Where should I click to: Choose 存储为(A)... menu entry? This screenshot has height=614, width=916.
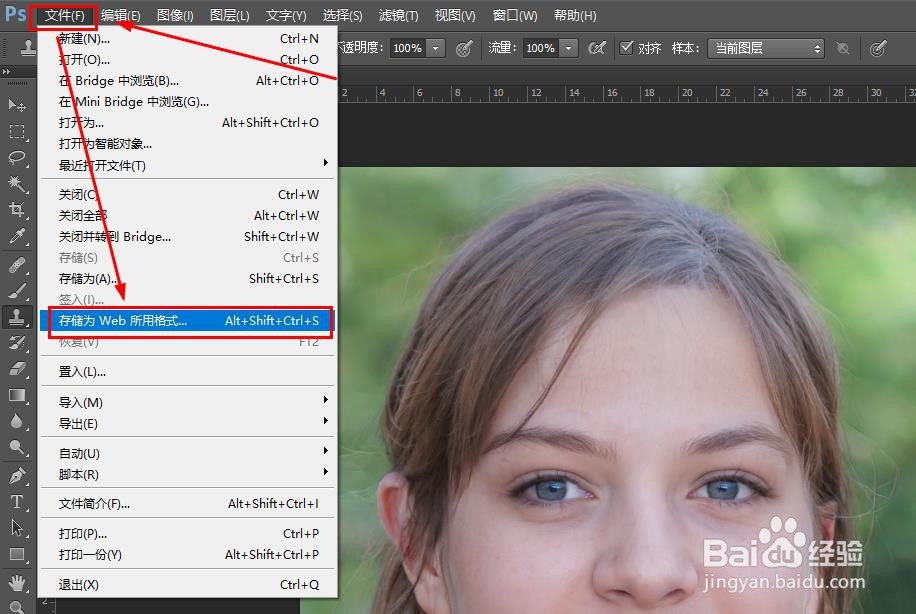coord(188,279)
